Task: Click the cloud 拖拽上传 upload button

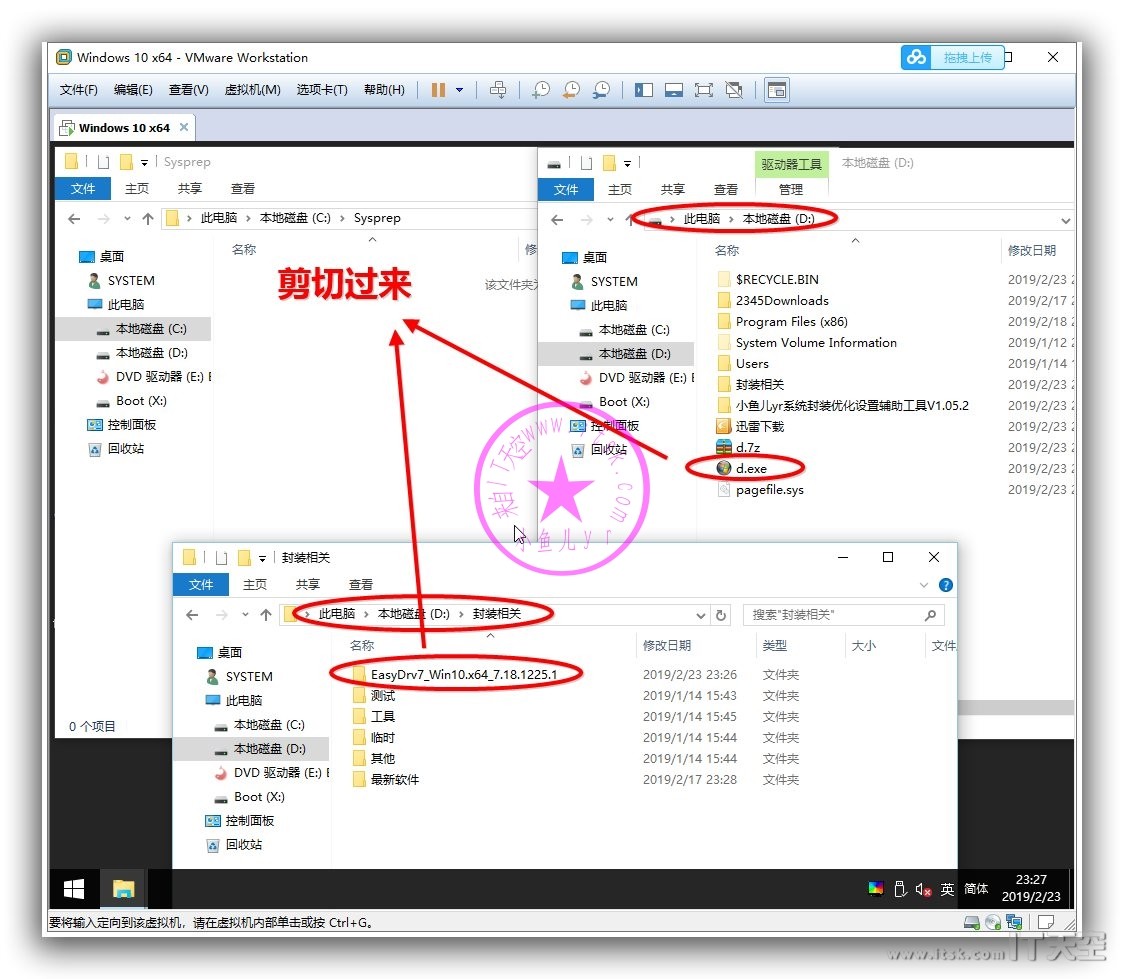Action: [951, 57]
